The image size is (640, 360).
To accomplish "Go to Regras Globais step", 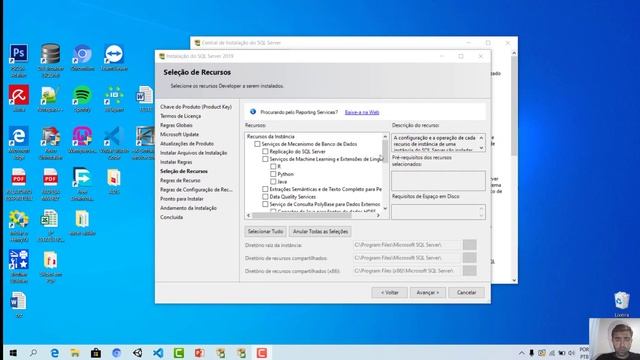I will click(x=176, y=125).
